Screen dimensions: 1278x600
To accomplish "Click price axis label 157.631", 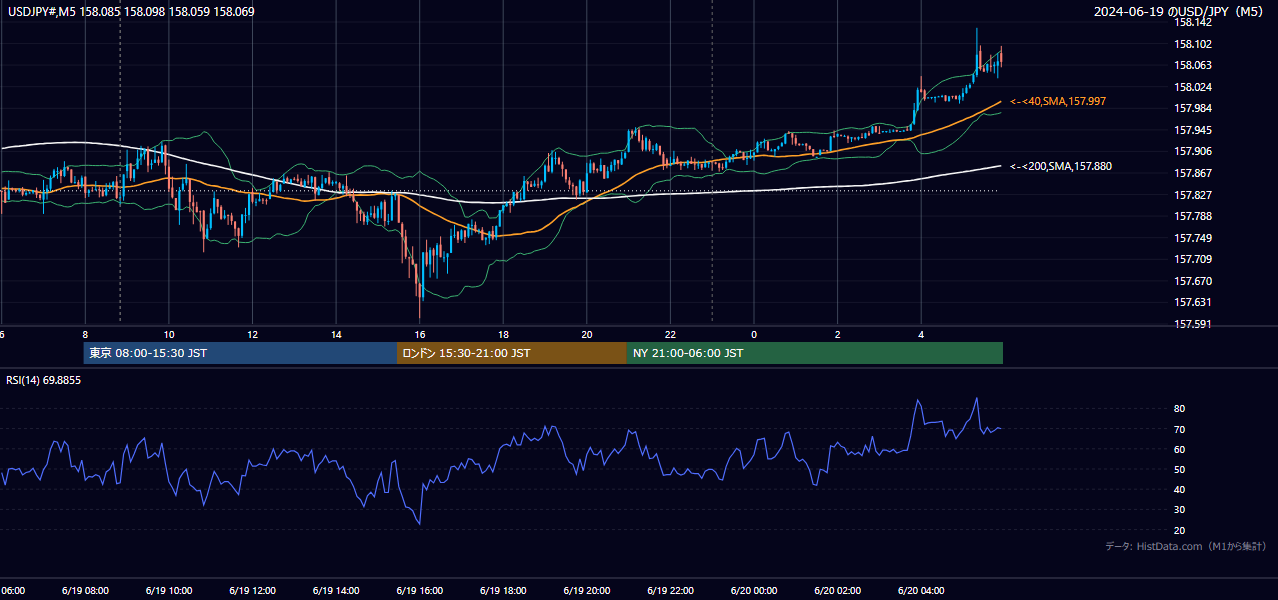I will click(x=1193, y=302).
